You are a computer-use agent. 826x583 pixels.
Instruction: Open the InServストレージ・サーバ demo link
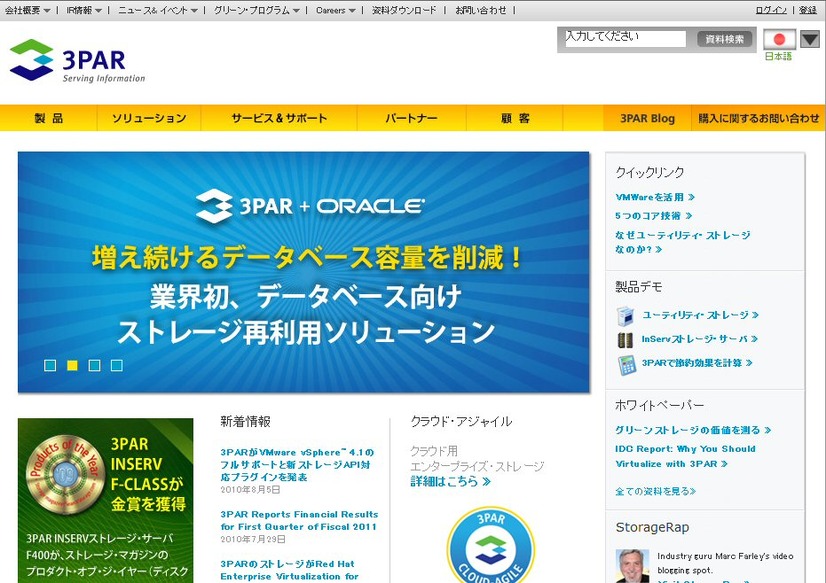tap(700, 339)
